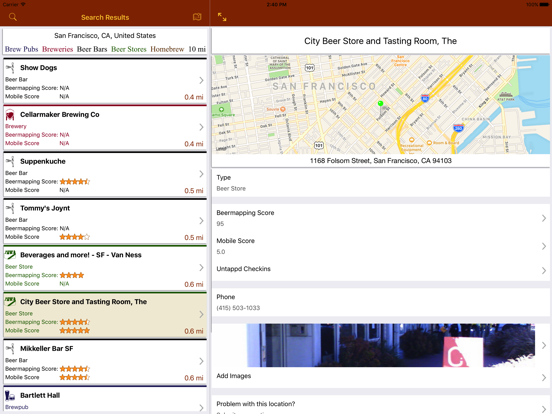Open Tommy's Joynt via its chevron
This screenshot has width=552, height=414.
coord(201,221)
